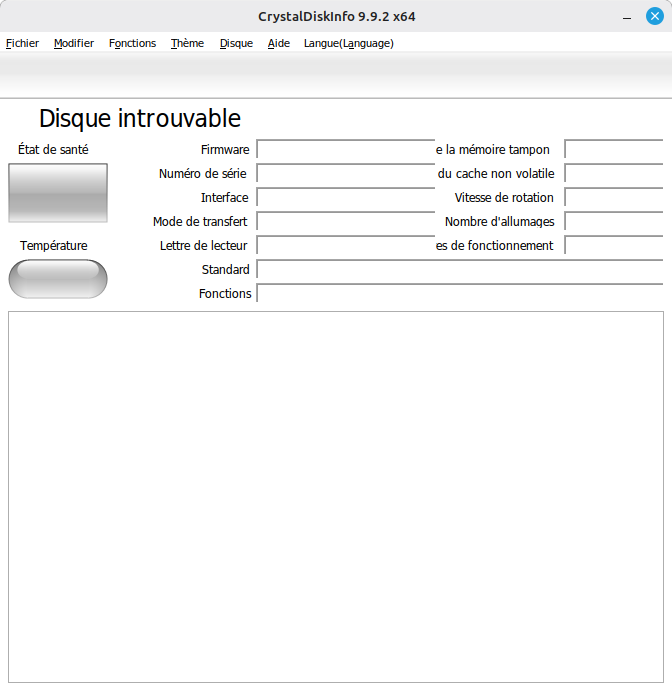672x691 pixels.
Task: Click the gray health status button
Action: pos(58,193)
